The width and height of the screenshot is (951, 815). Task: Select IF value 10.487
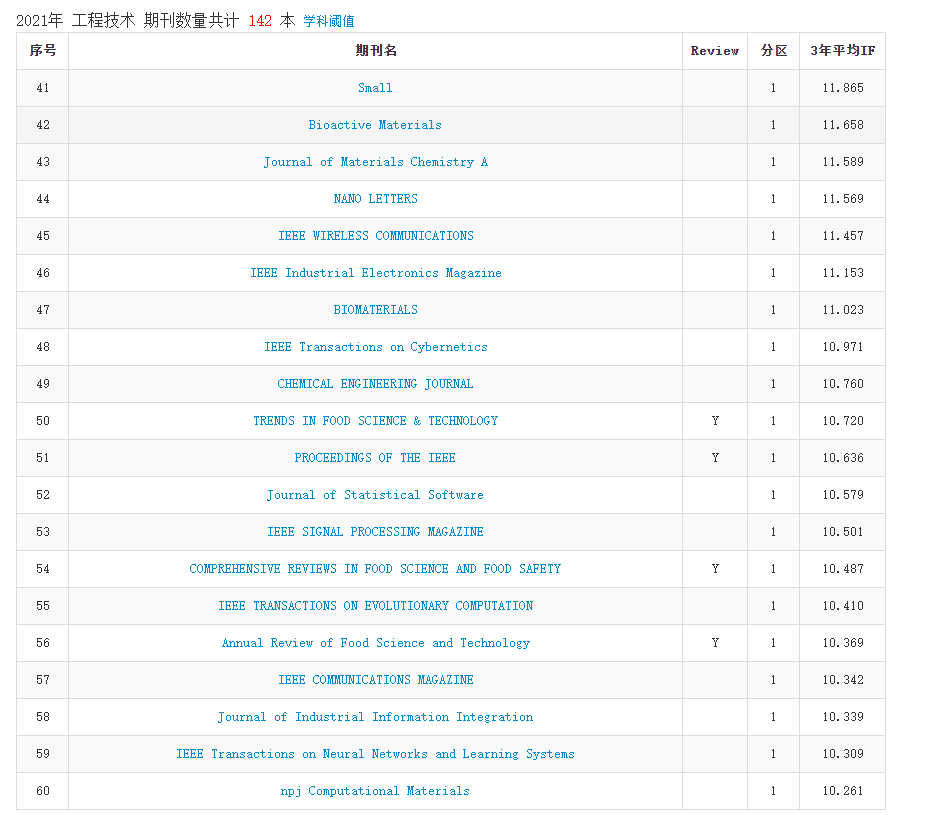pyautogui.click(x=842, y=569)
